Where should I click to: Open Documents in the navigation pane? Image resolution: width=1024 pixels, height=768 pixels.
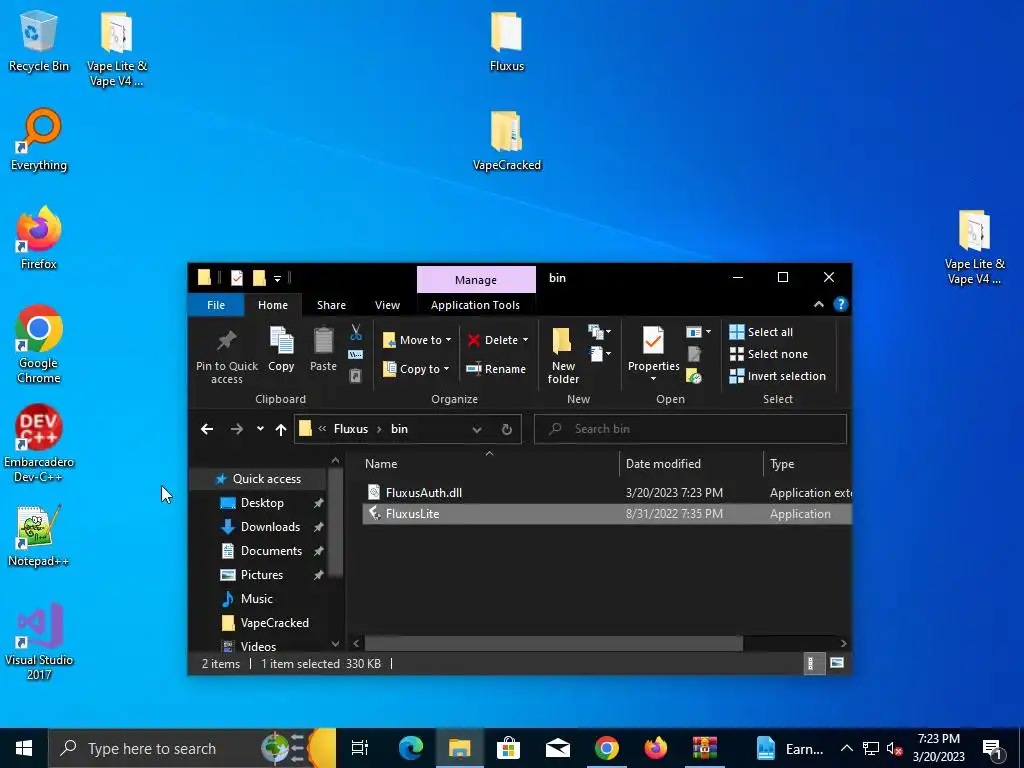tap(271, 551)
